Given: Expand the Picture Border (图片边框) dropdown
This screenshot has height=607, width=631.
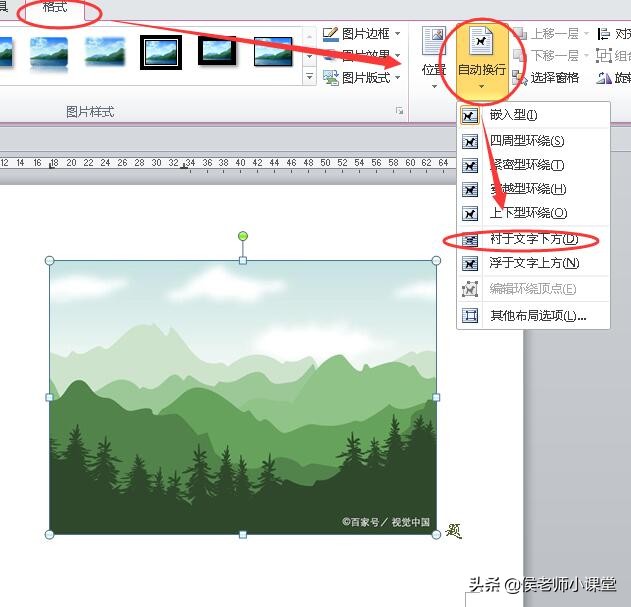Looking at the screenshot, I should 398,33.
